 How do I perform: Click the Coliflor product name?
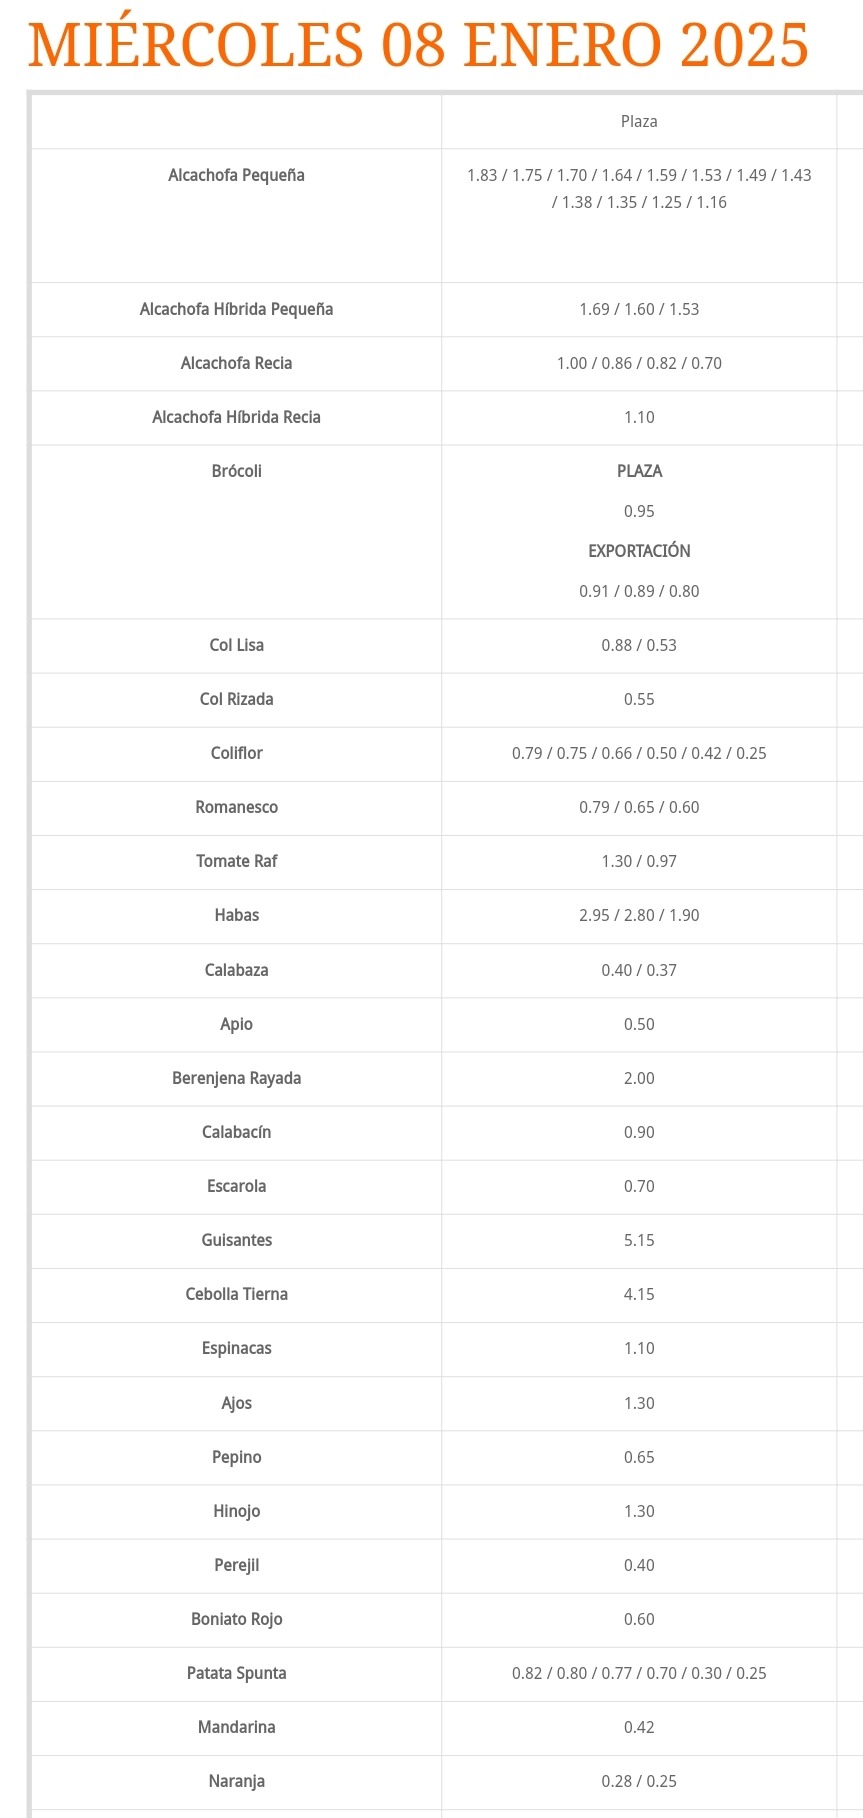[236, 753]
